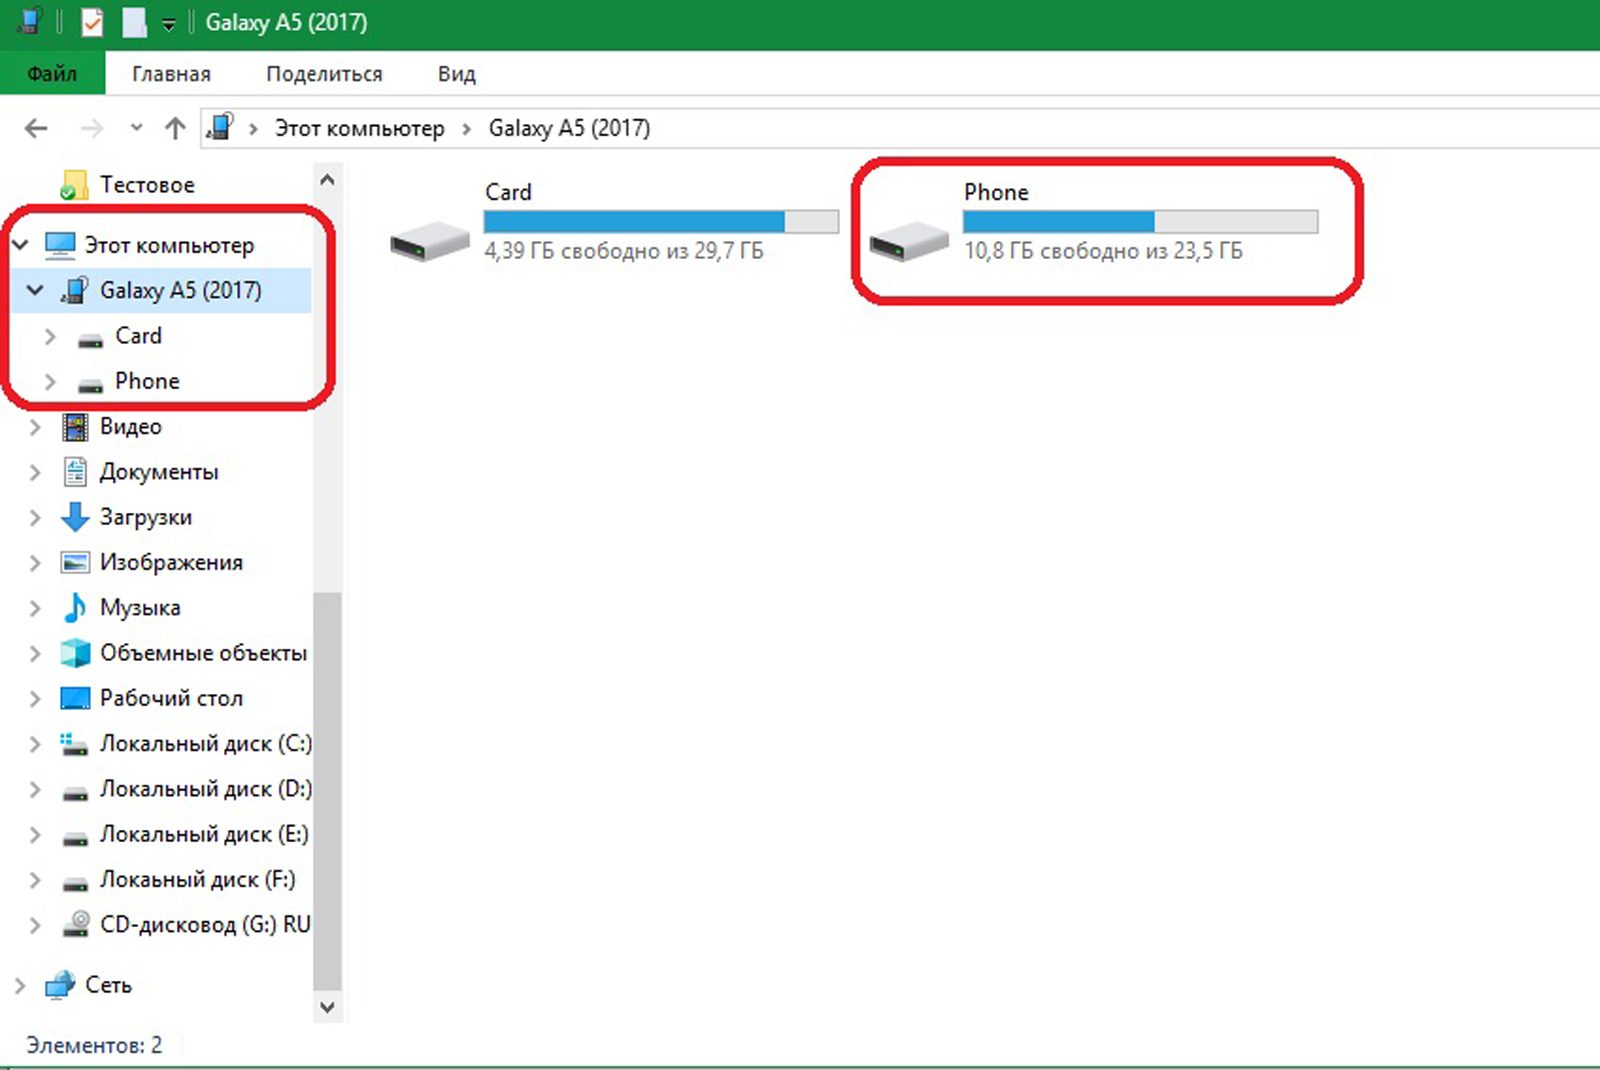1600x1070 pixels.
Task: Click Этот компьютер in the address path
Action: [x=360, y=128]
